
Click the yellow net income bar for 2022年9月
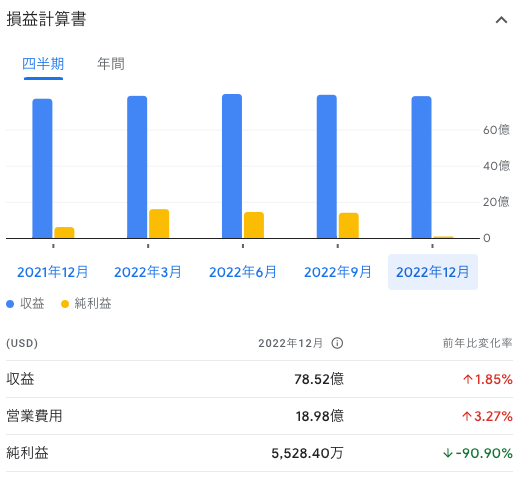349,225
